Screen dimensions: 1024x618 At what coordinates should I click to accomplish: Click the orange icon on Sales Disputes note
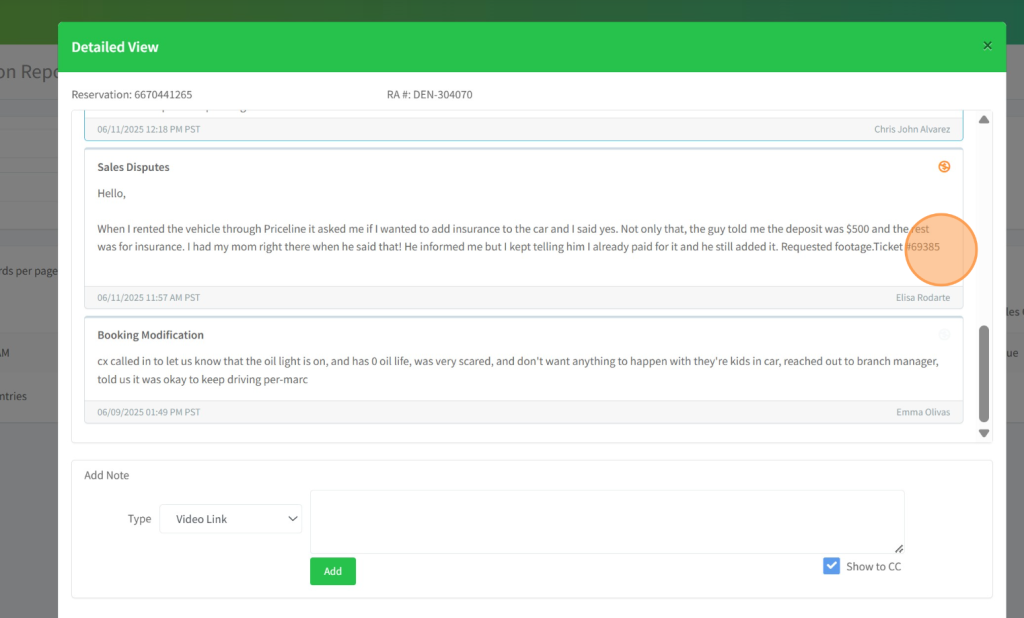(x=944, y=167)
